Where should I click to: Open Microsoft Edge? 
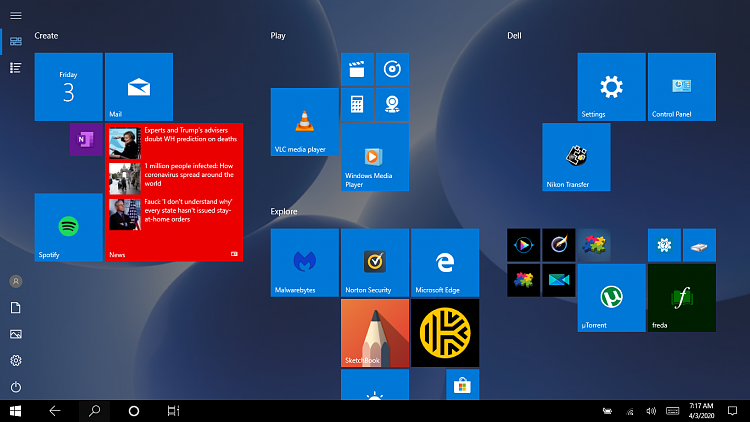[445, 263]
